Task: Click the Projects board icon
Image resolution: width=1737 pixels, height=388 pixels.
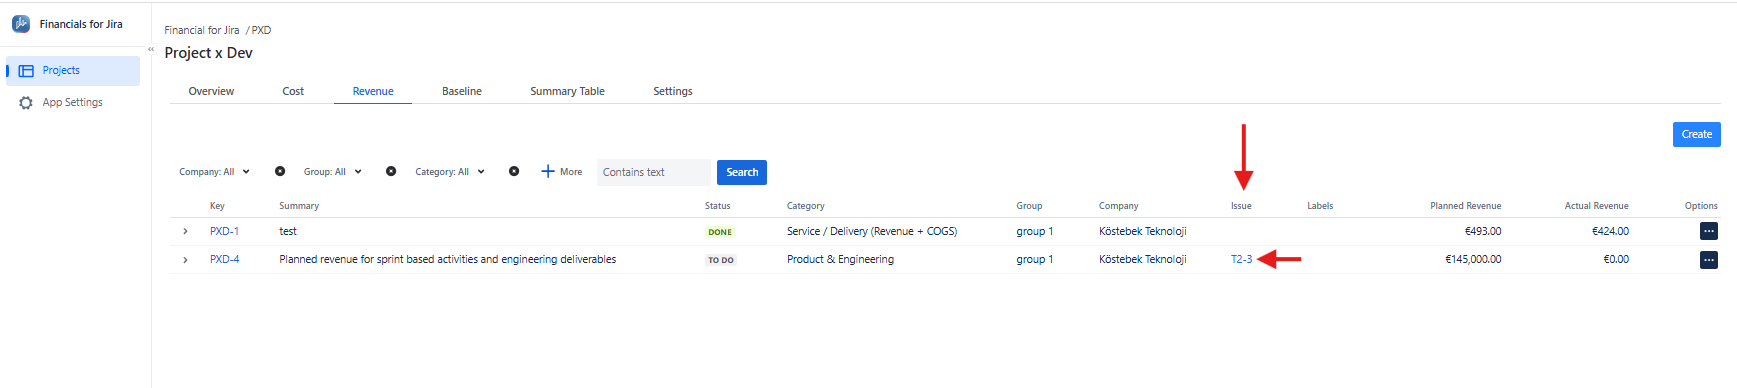Action: (26, 71)
